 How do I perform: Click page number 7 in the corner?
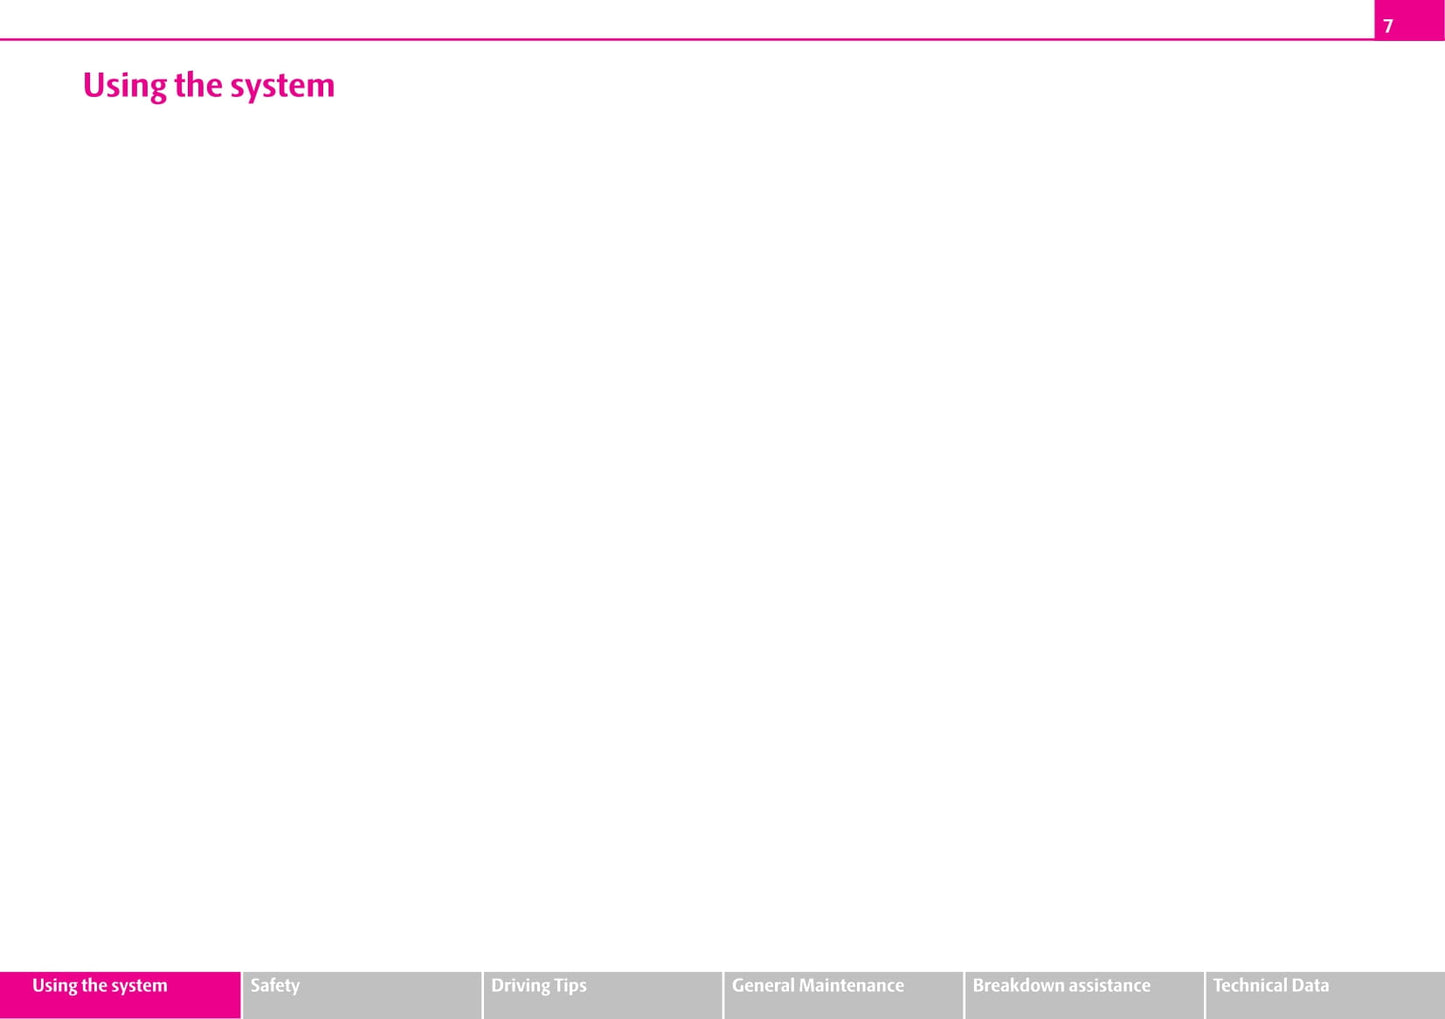point(1388,26)
